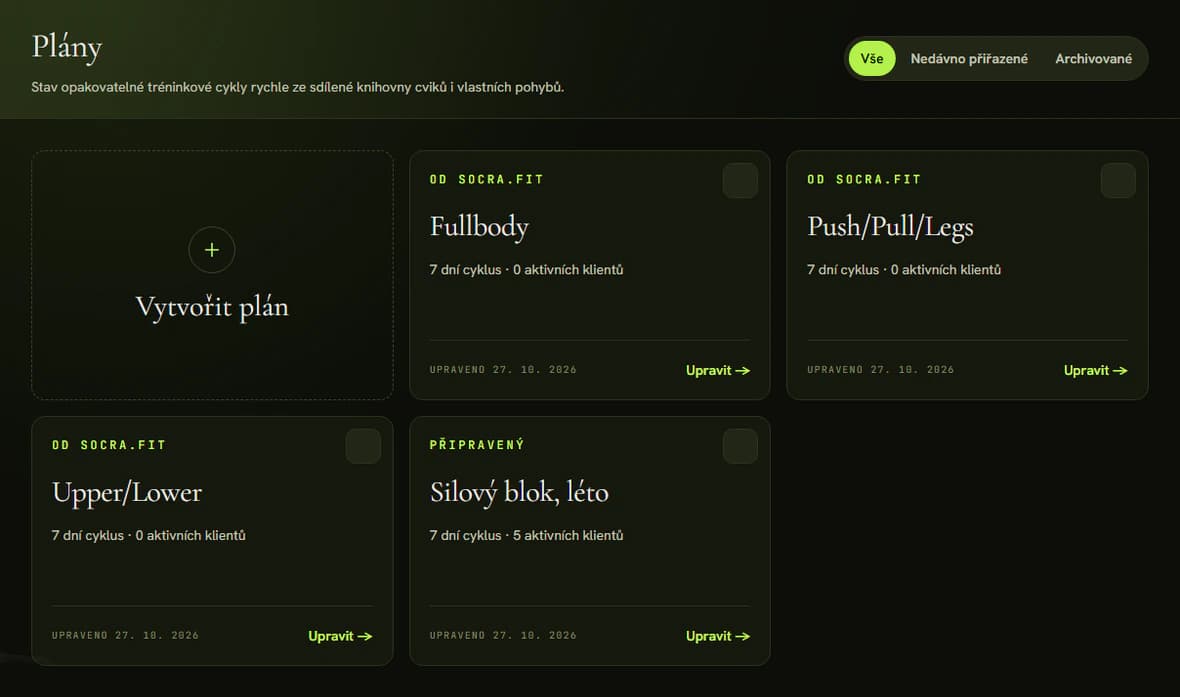Show the Archivované plans tab
This screenshot has height=697, width=1180.
click(1093, 59)
